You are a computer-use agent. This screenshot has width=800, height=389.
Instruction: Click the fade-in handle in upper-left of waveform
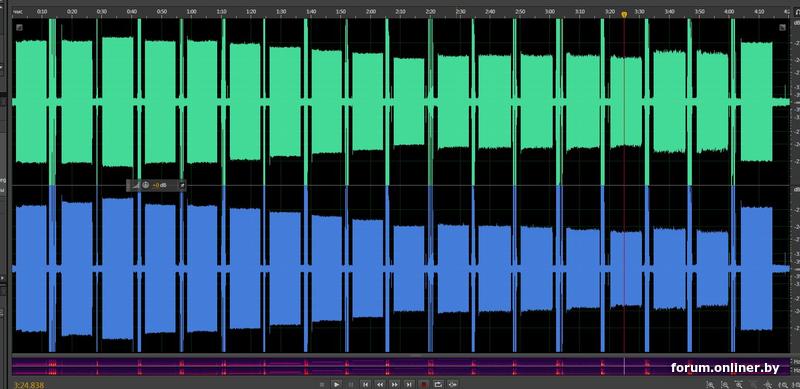pyautogui.click(x=19, y=28)
